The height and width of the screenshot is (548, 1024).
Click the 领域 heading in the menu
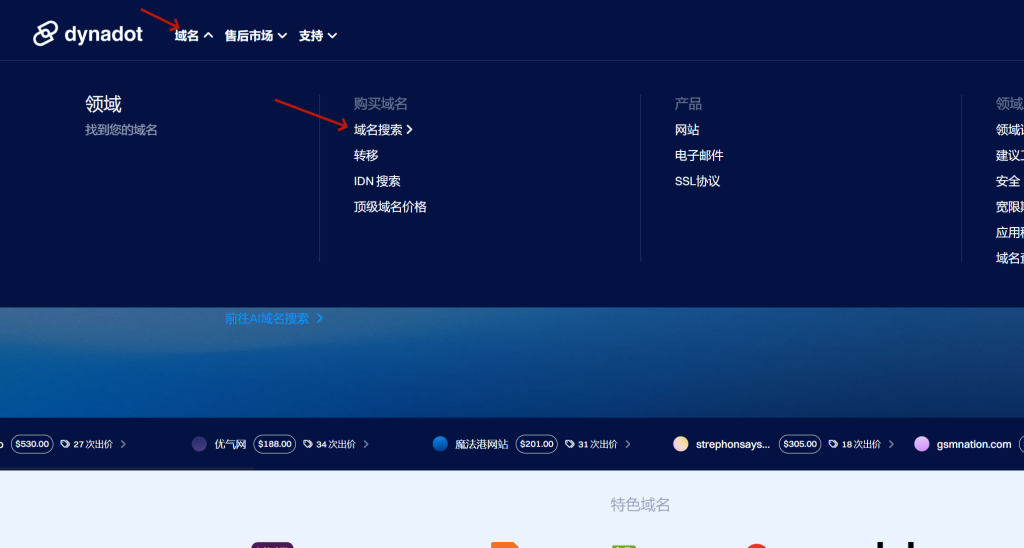103,104
